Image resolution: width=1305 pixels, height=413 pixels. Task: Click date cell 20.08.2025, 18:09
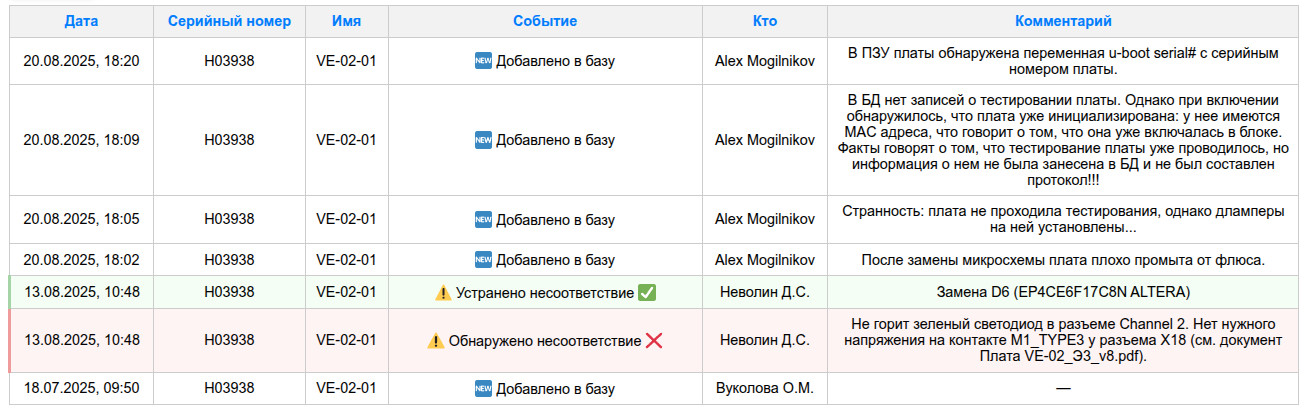pos(81,140)
